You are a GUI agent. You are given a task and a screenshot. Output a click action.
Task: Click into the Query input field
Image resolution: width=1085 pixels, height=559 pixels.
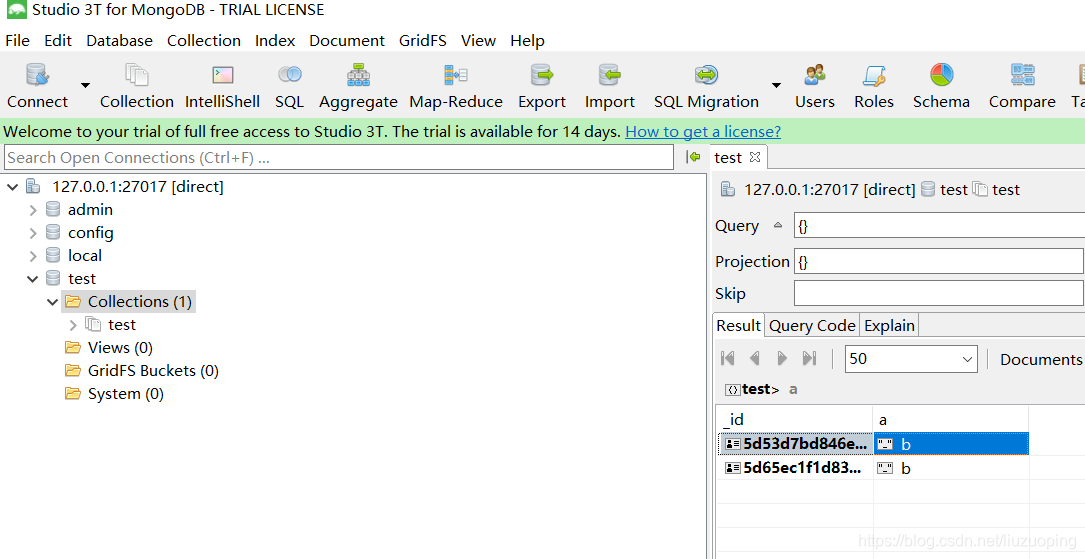pyautogui.click(x=939, y=226)
